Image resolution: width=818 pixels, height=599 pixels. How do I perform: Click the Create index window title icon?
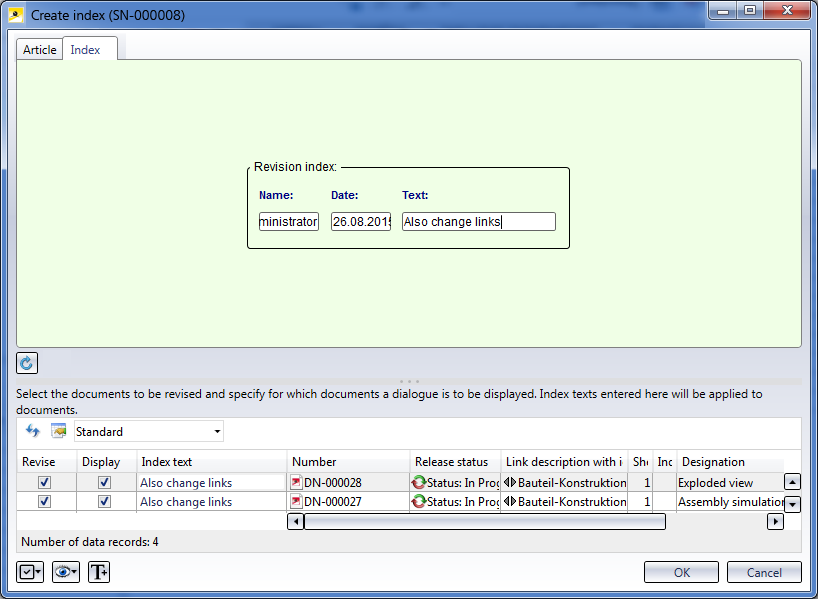(x=16, y=15)
